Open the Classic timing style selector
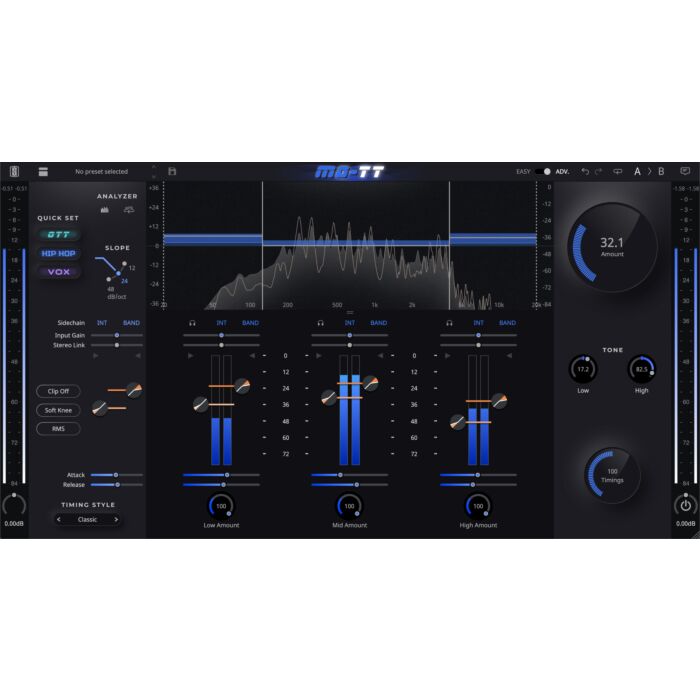The image size is (700, 700). 88,519
